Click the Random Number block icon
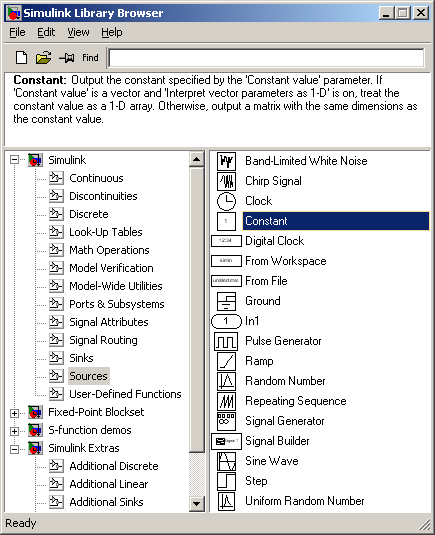435x535 pixels. pos(226,381)
